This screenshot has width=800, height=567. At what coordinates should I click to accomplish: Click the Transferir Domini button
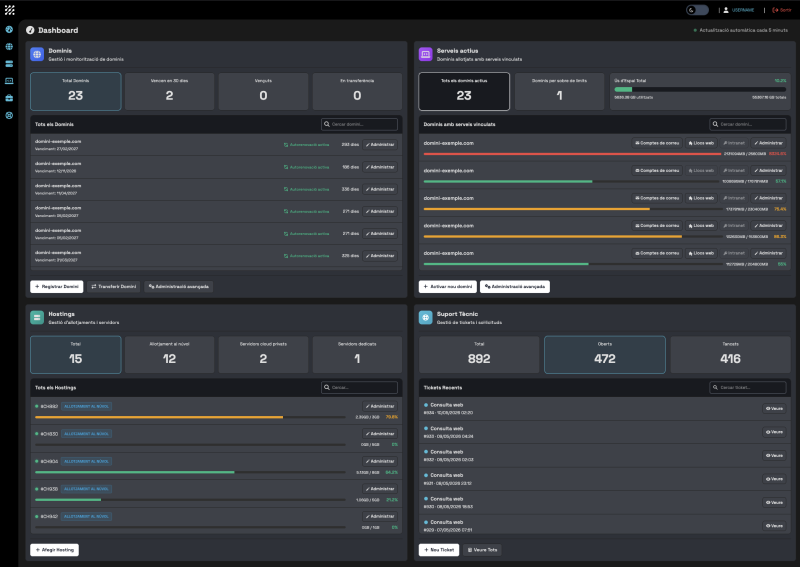tap(114, 286)
